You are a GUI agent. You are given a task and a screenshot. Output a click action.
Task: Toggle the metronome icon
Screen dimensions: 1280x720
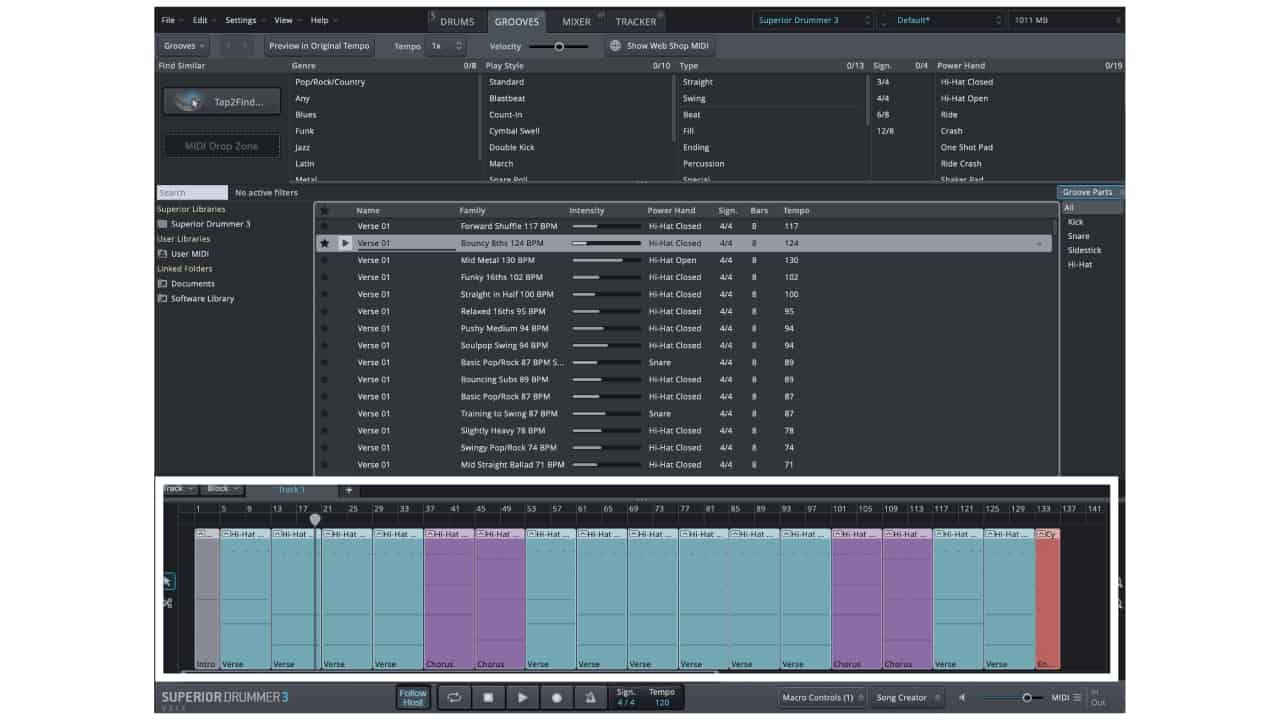[x=591, y=697]
